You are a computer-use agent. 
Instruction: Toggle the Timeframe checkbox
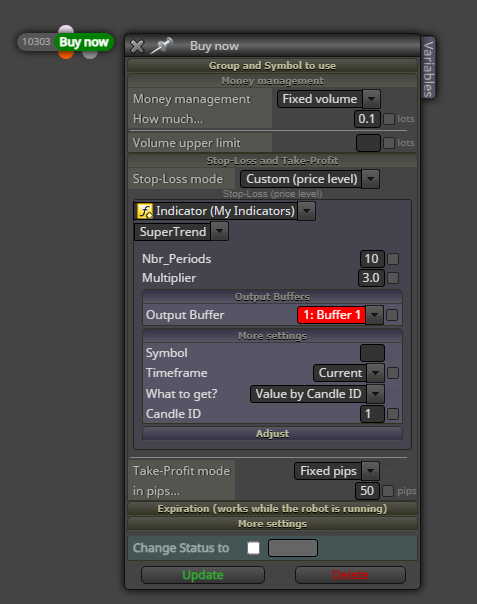click(393, 373)
